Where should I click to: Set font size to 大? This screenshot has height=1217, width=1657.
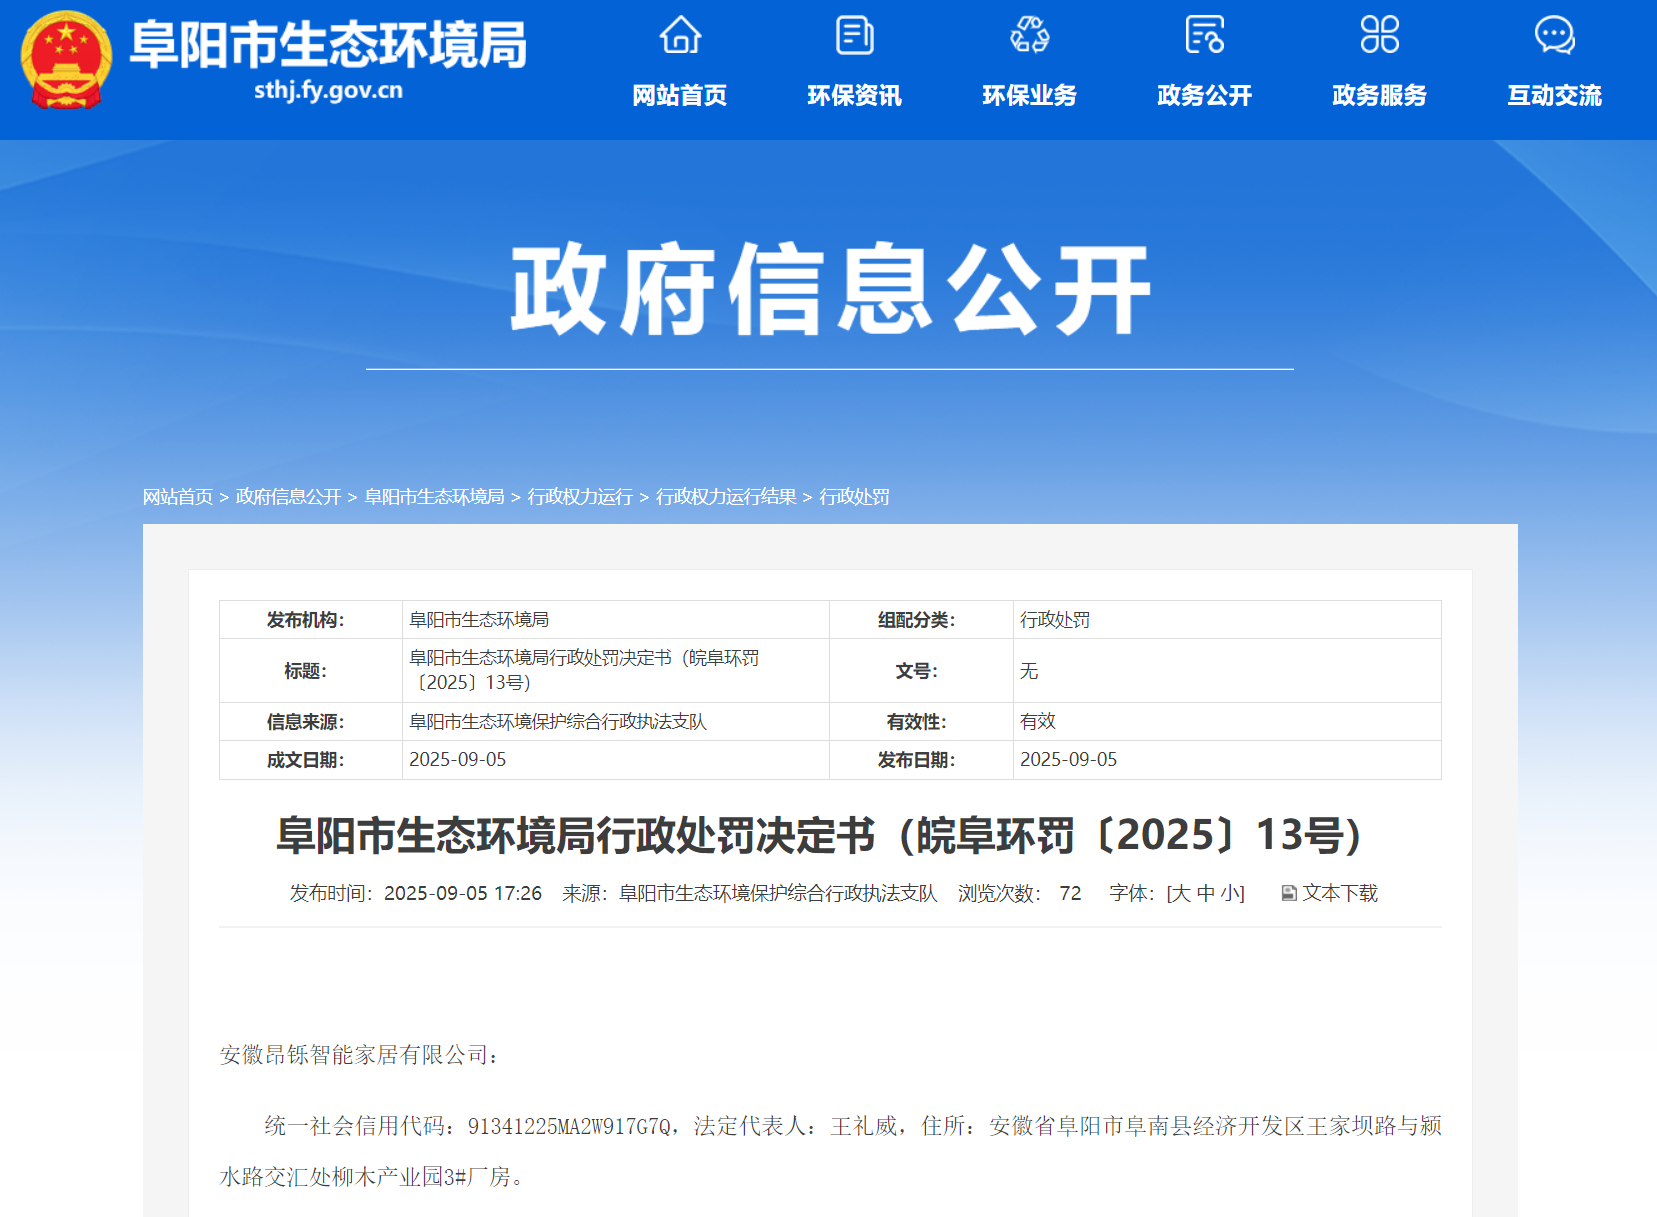click(1181, 893)
